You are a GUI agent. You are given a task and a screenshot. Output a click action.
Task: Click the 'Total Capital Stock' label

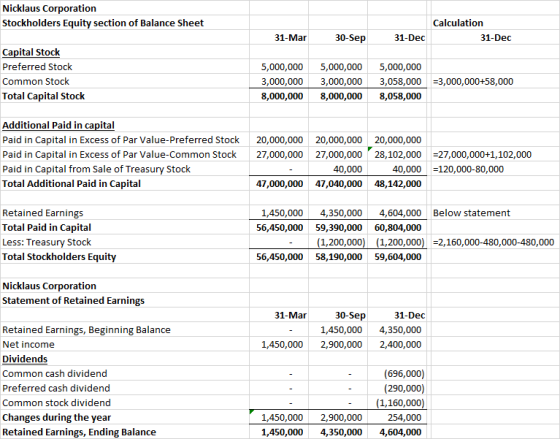click(x=43, y=96)
